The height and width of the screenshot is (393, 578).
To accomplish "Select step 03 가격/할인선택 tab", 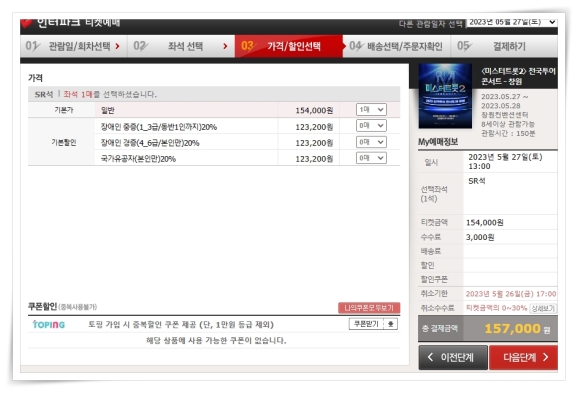I will point(289,46).
